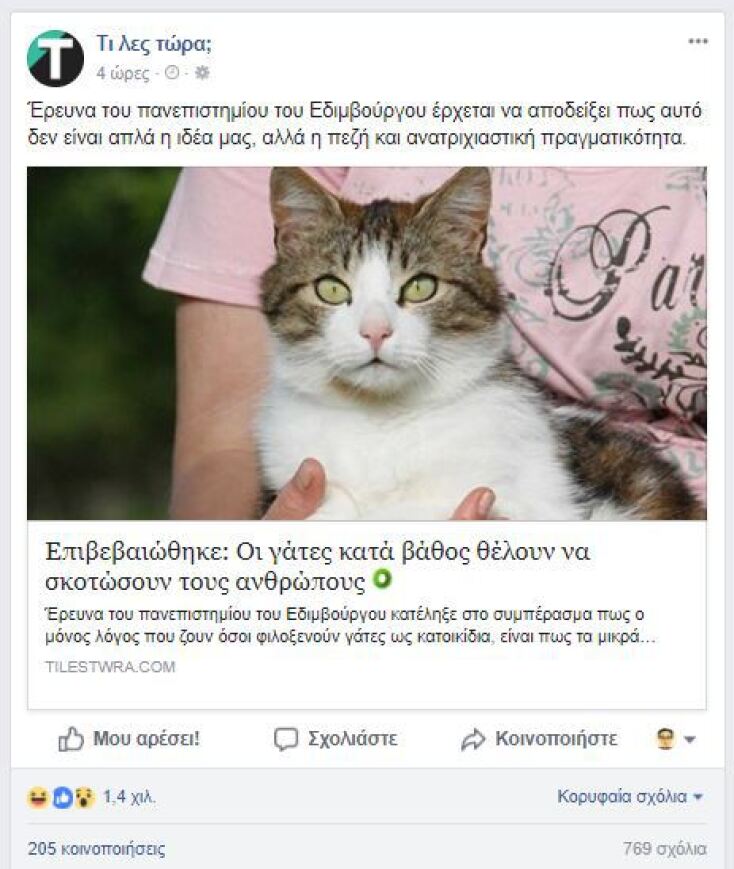Click the post privacy gear icon
The image size is (734, 869).
click(x=202, y=73)
